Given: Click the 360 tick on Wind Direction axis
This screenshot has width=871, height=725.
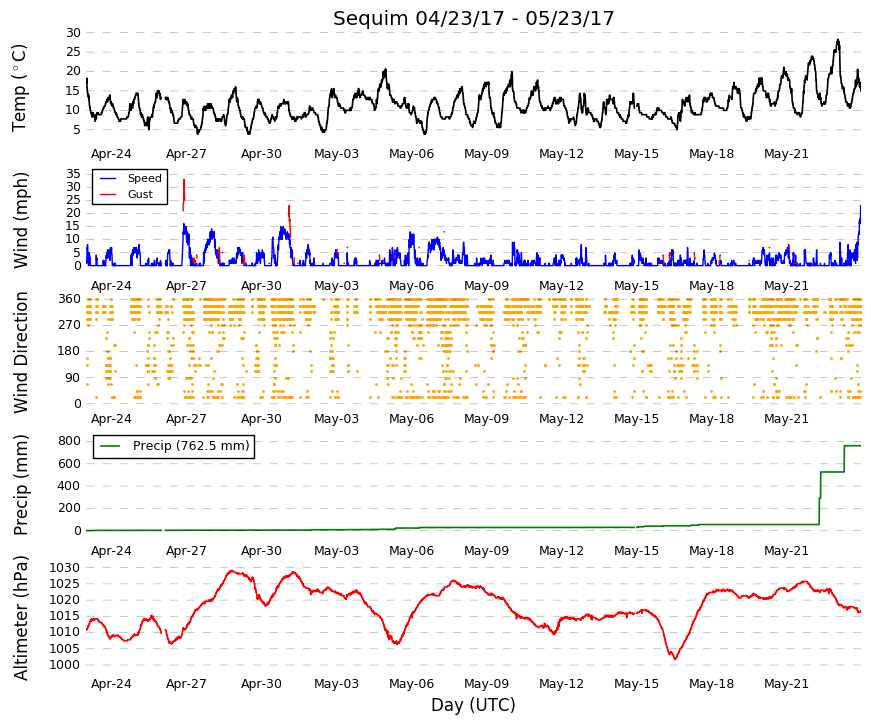Looking at the screenshot, I should [x=69, y=299].
